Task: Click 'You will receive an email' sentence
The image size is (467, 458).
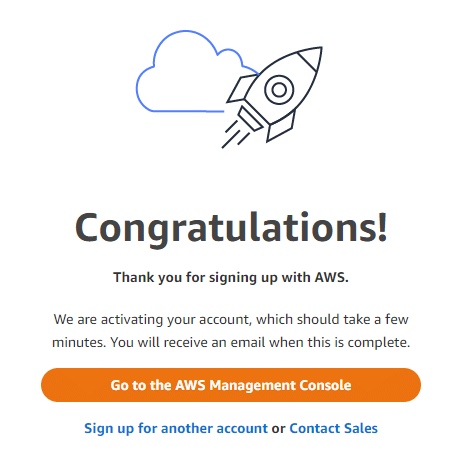Action: point(260,342)
